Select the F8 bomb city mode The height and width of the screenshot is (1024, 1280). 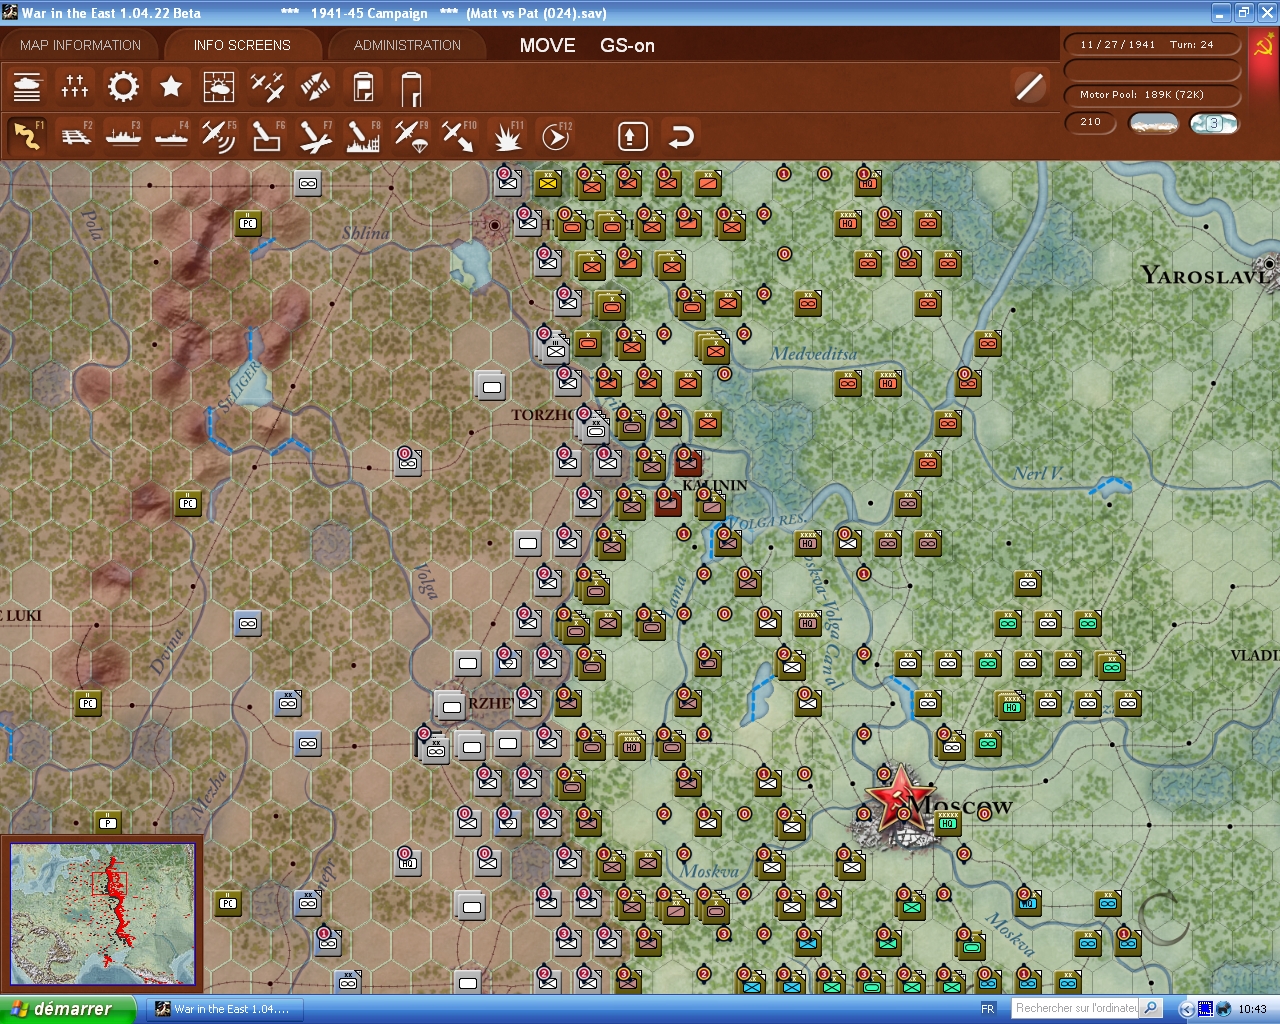(363, 136)
